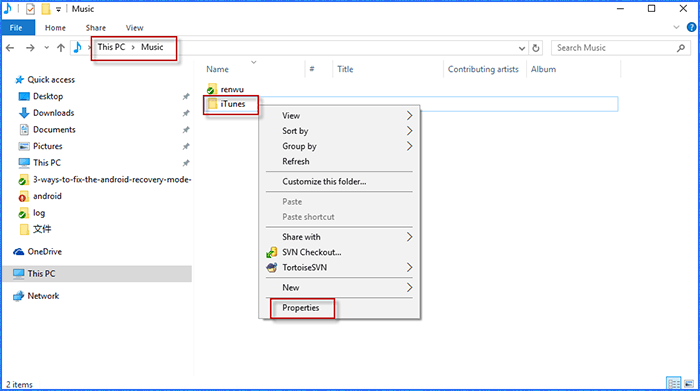Switch to Details view in status bar

tap(674, 383)
